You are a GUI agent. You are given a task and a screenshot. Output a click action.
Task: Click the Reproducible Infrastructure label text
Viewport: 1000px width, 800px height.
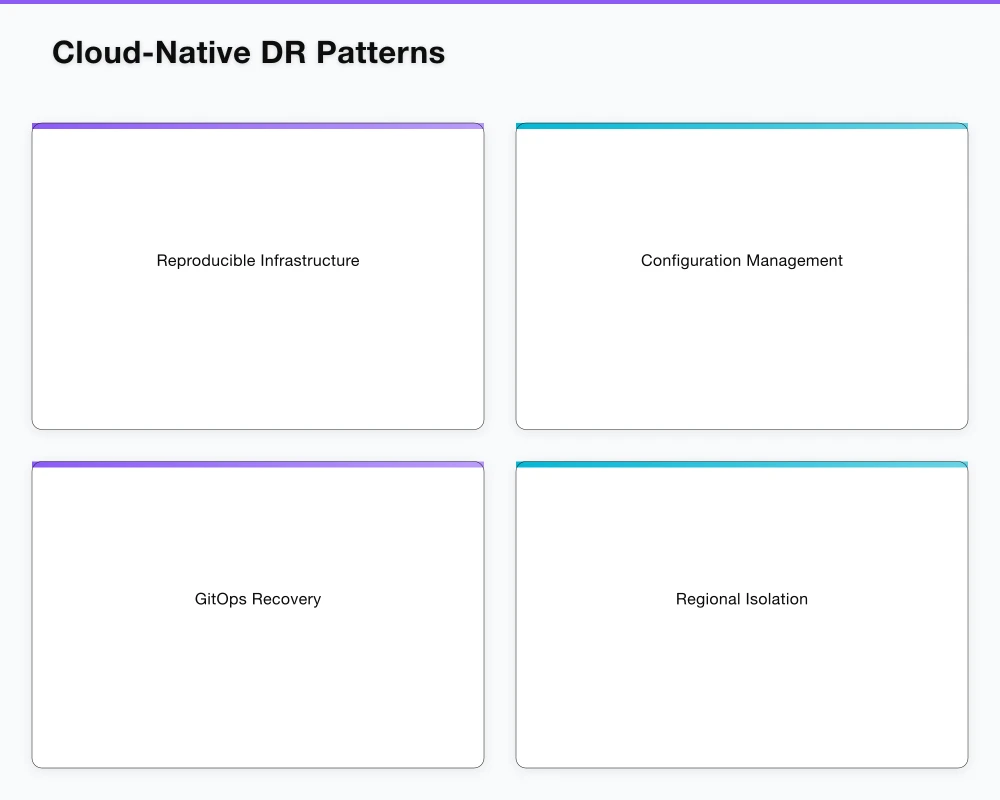click(258, 260)
